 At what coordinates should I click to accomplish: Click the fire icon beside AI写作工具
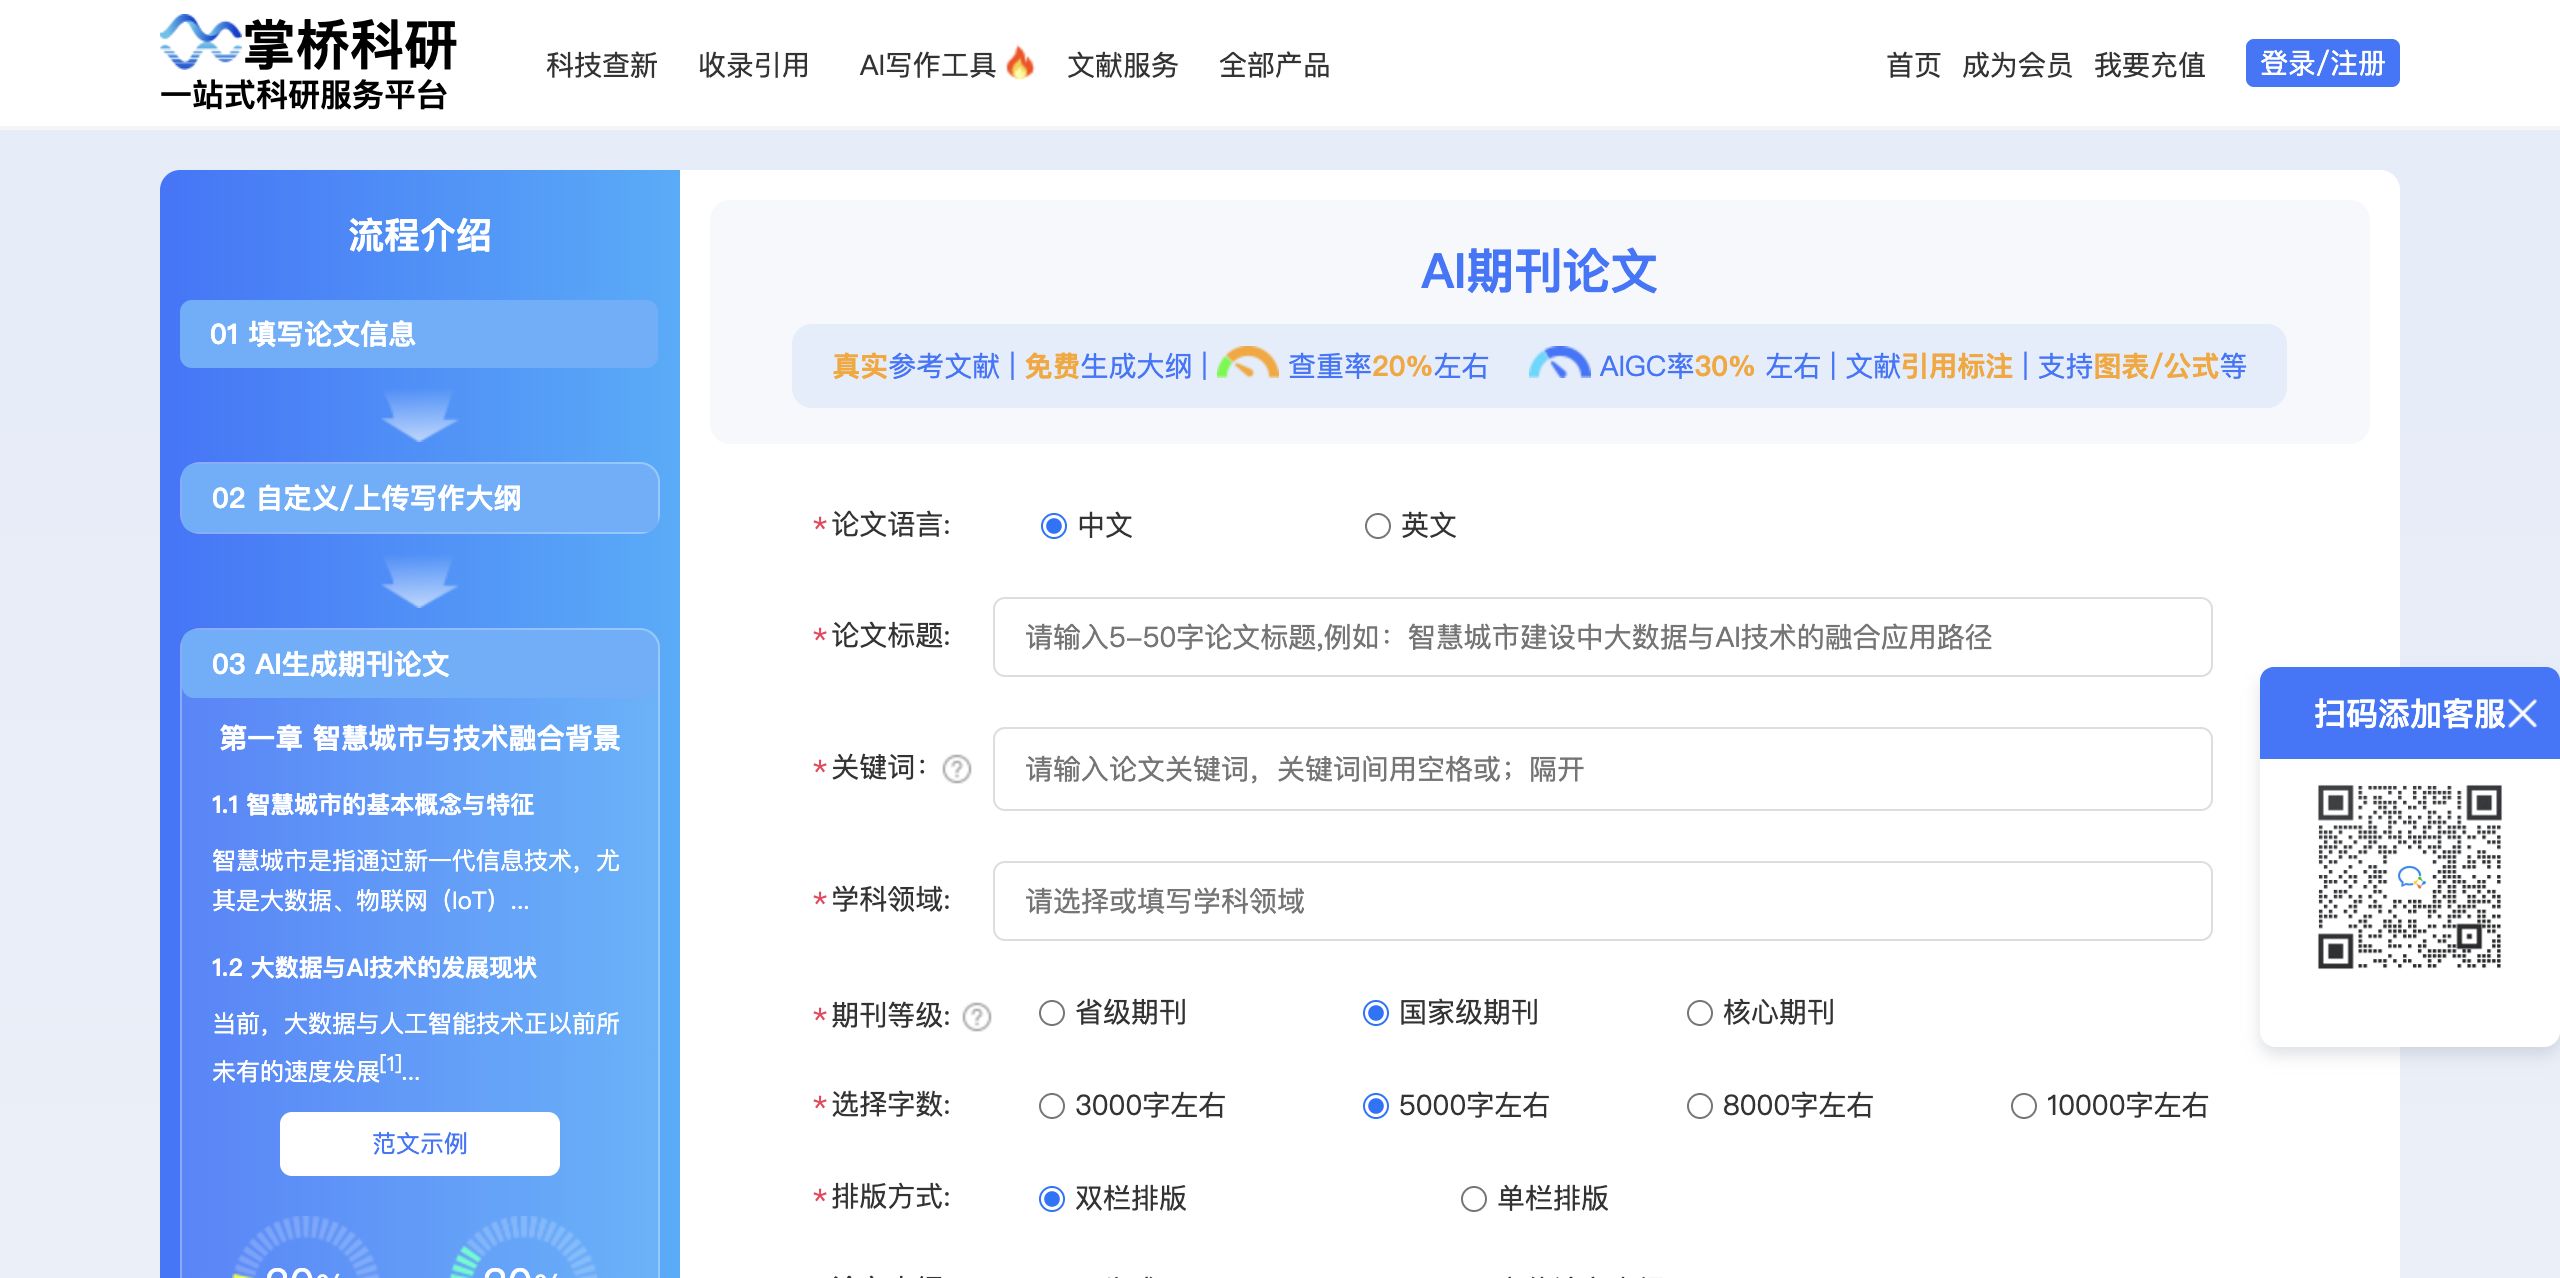click(x=1019, y=63)
